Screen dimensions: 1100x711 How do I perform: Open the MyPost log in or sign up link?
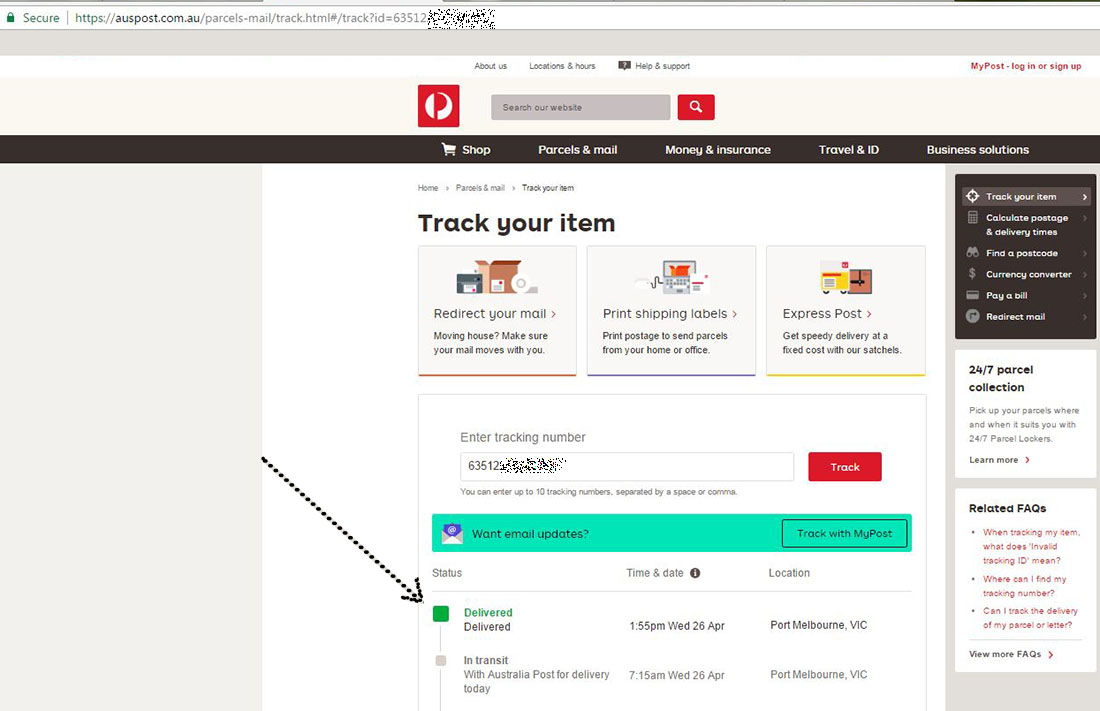(x=1026, y=66)
